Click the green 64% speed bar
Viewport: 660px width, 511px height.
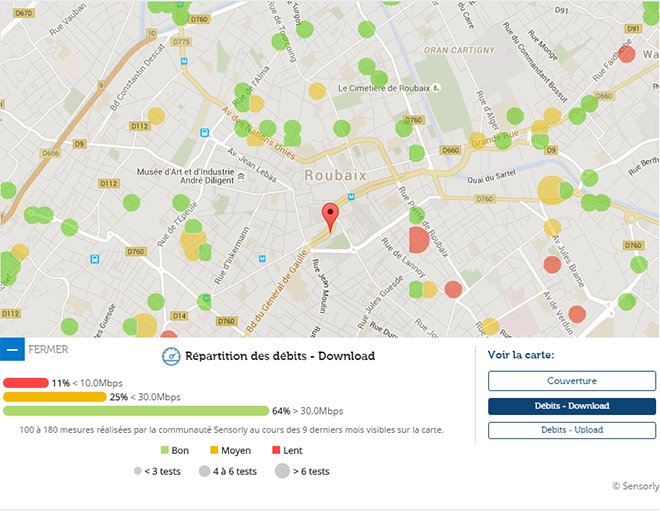click(136, 410)
